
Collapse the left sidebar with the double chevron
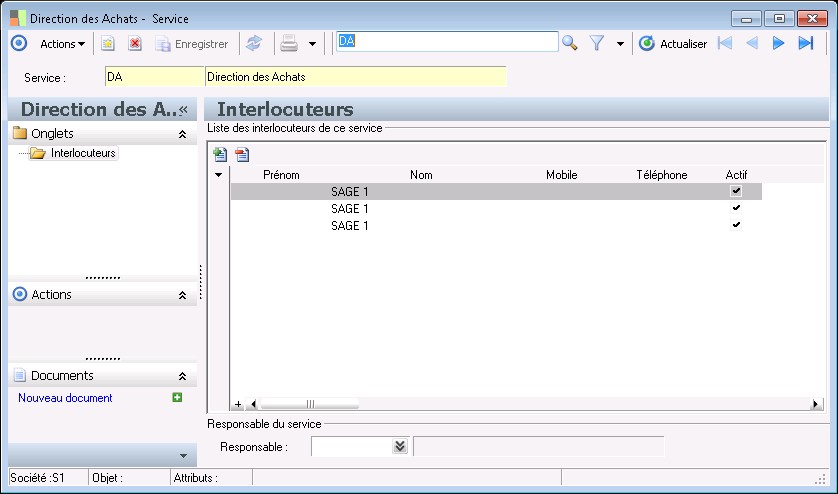click(183, 110)
